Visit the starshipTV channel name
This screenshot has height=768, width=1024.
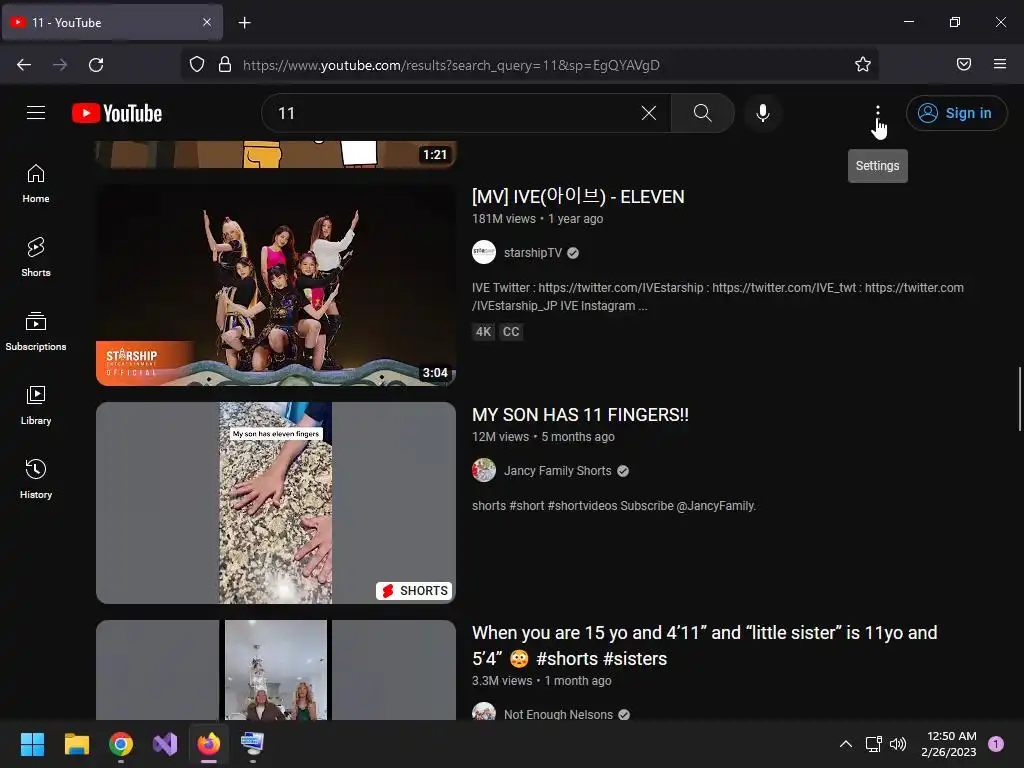532,253
